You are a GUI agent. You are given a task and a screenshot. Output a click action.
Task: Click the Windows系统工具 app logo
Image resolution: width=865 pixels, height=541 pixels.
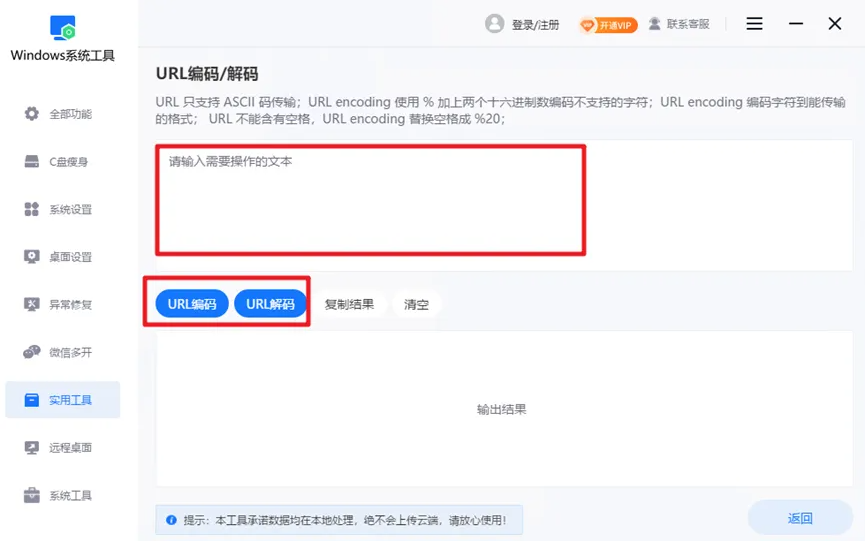pyautogui.click(x=62, y=28)
